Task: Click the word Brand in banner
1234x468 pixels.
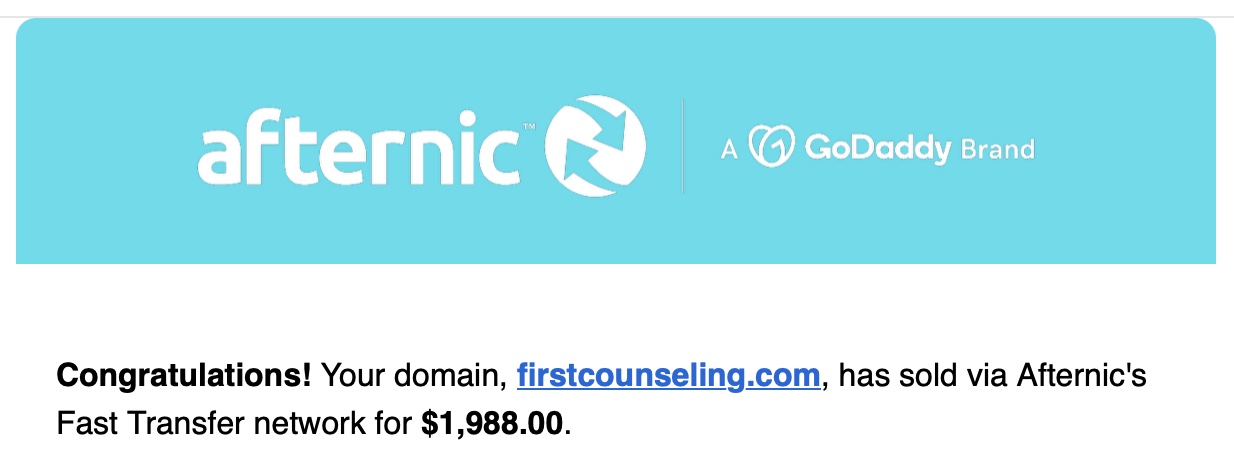Action: (x=997, y=150)
